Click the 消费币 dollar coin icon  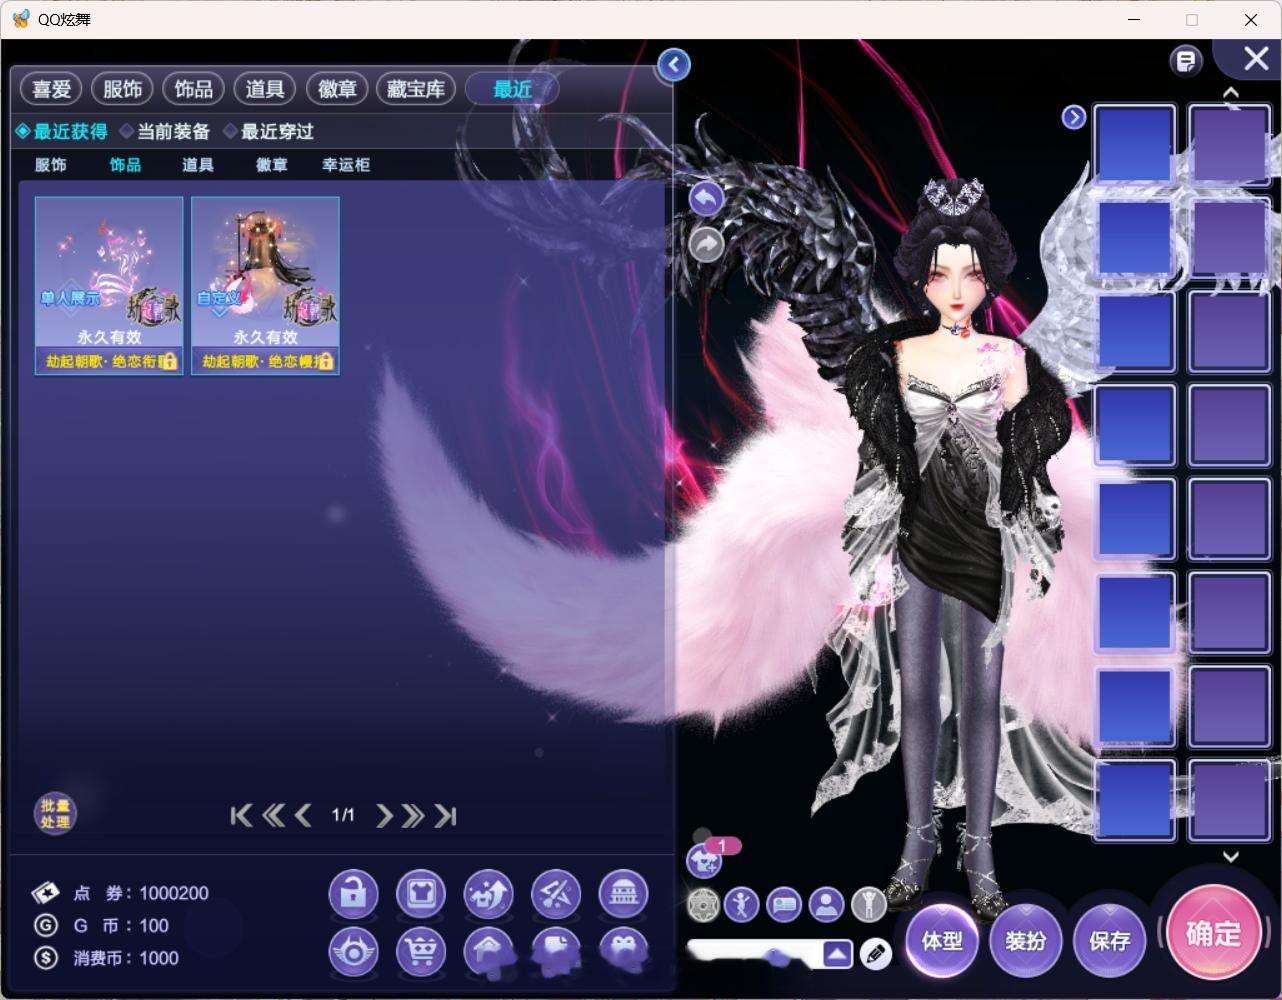tap(46, 958)
